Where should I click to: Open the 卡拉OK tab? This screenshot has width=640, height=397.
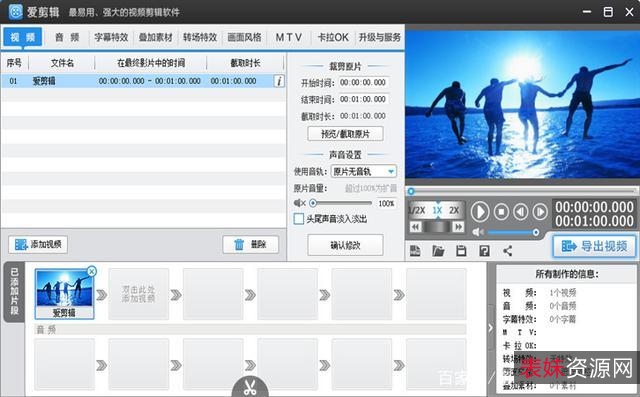coord(333,38)
